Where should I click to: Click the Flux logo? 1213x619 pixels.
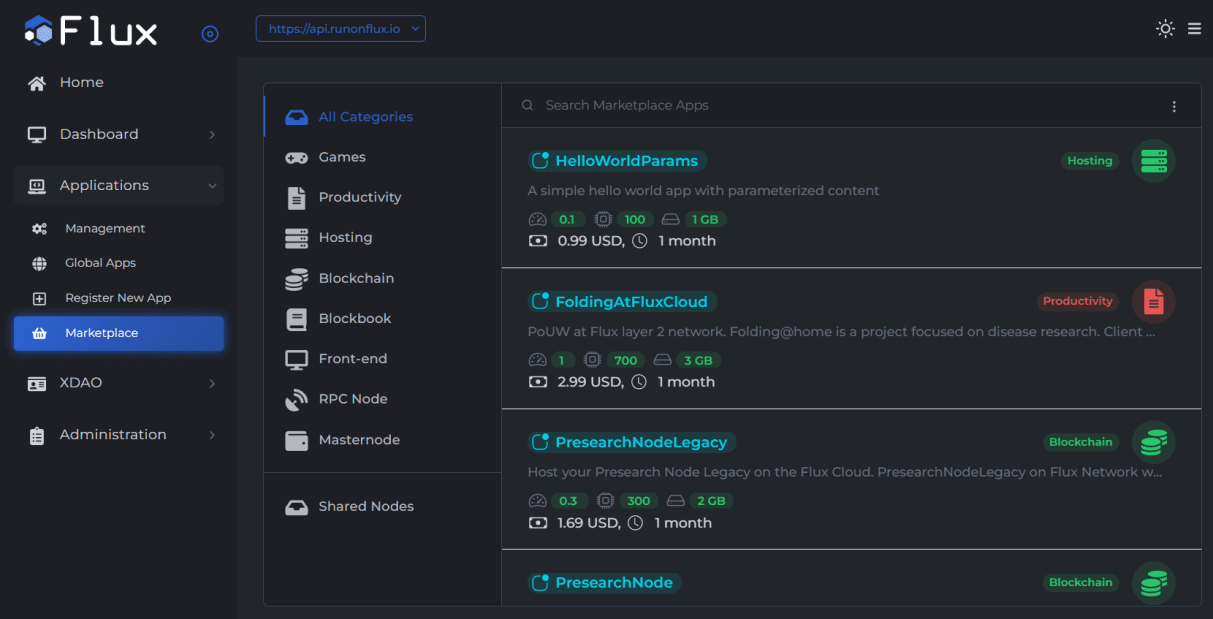(91, 31)
